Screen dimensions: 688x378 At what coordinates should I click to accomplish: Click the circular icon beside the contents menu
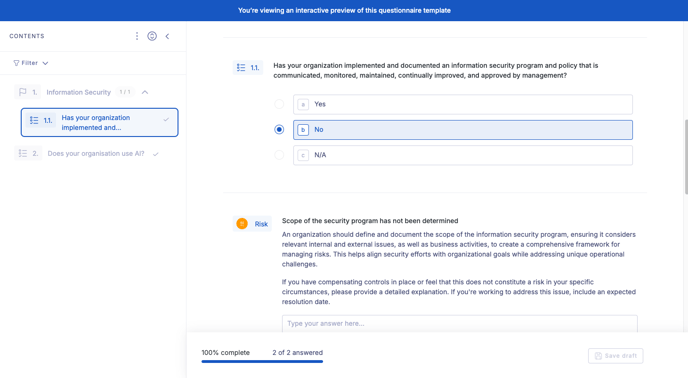(x=152, y=36)
